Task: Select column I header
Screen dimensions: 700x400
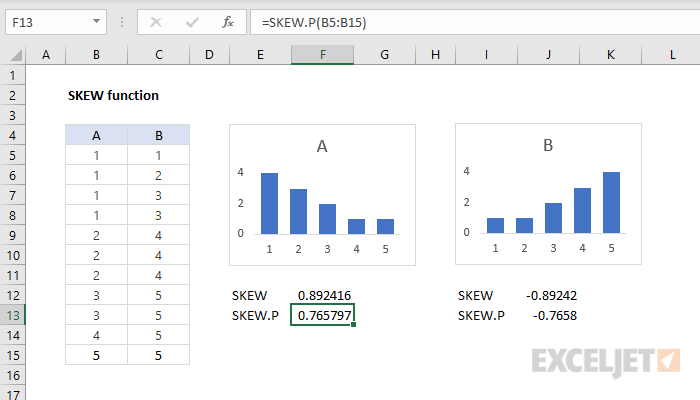Action: [486, 55]
